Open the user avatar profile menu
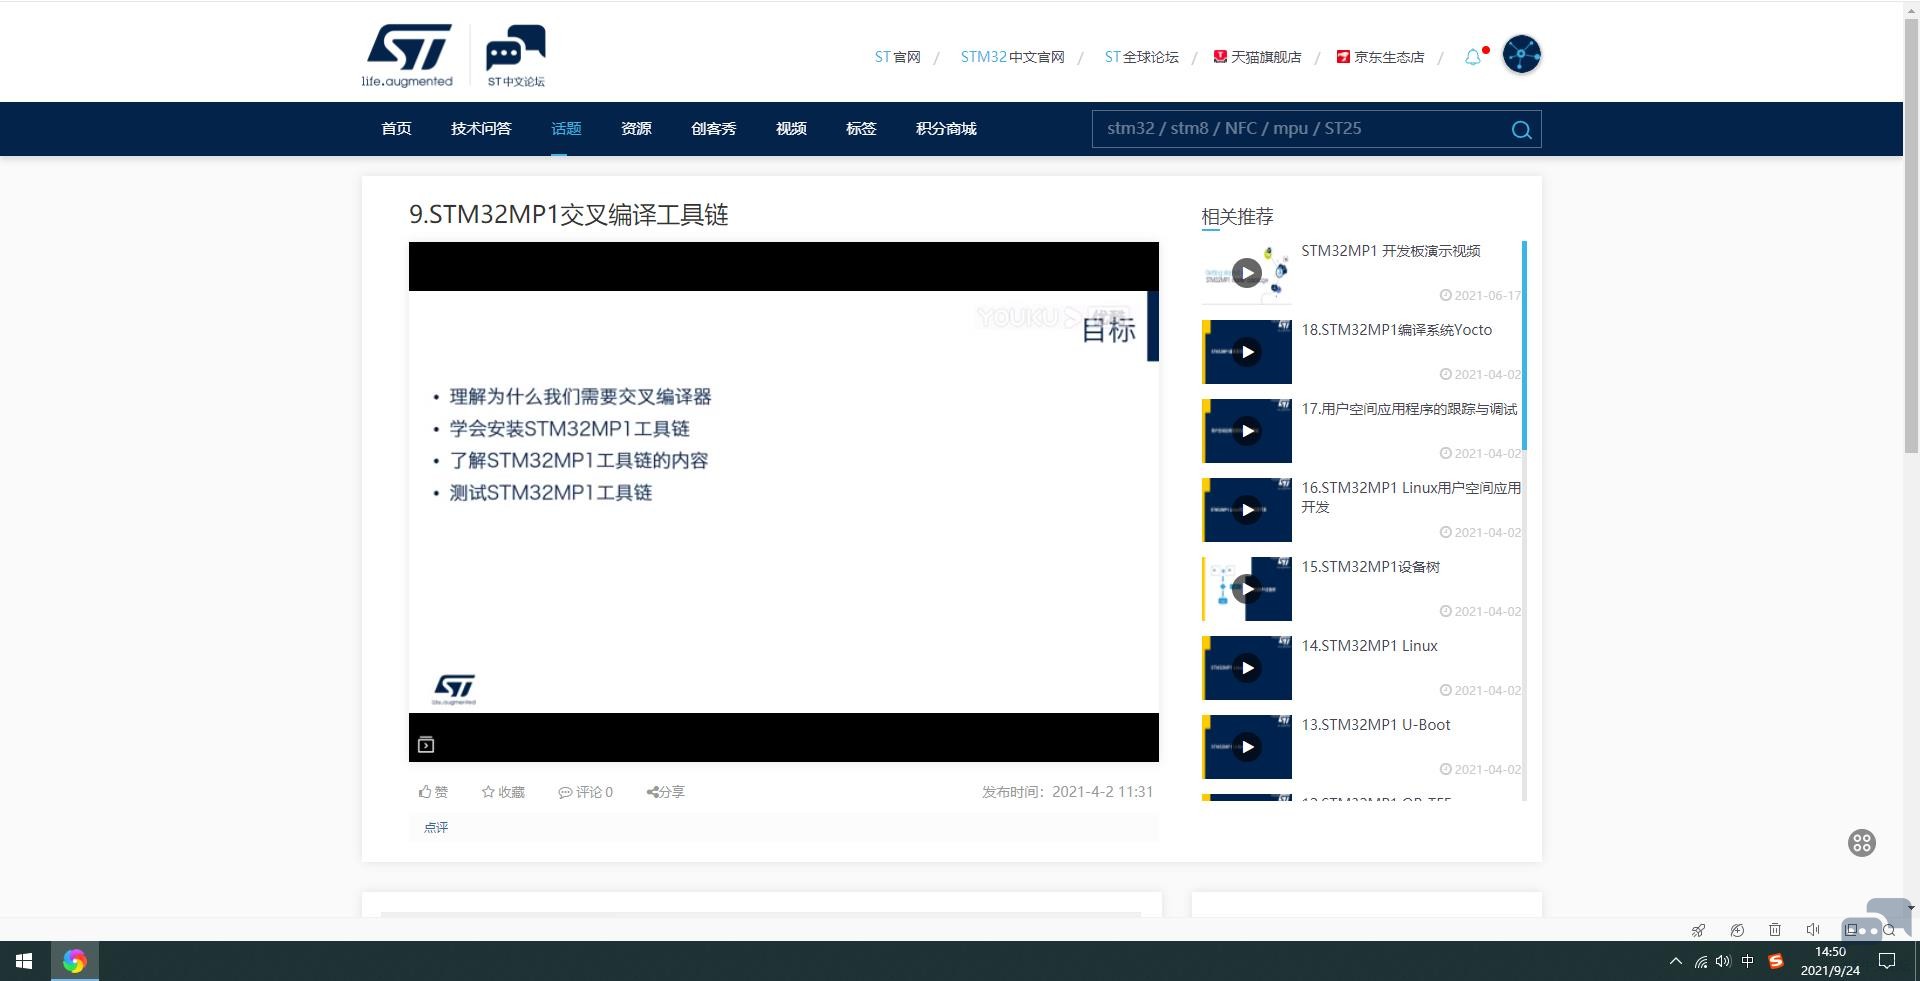The height and width of the screenshot is (981, 1920). [x=1521, y=54]
